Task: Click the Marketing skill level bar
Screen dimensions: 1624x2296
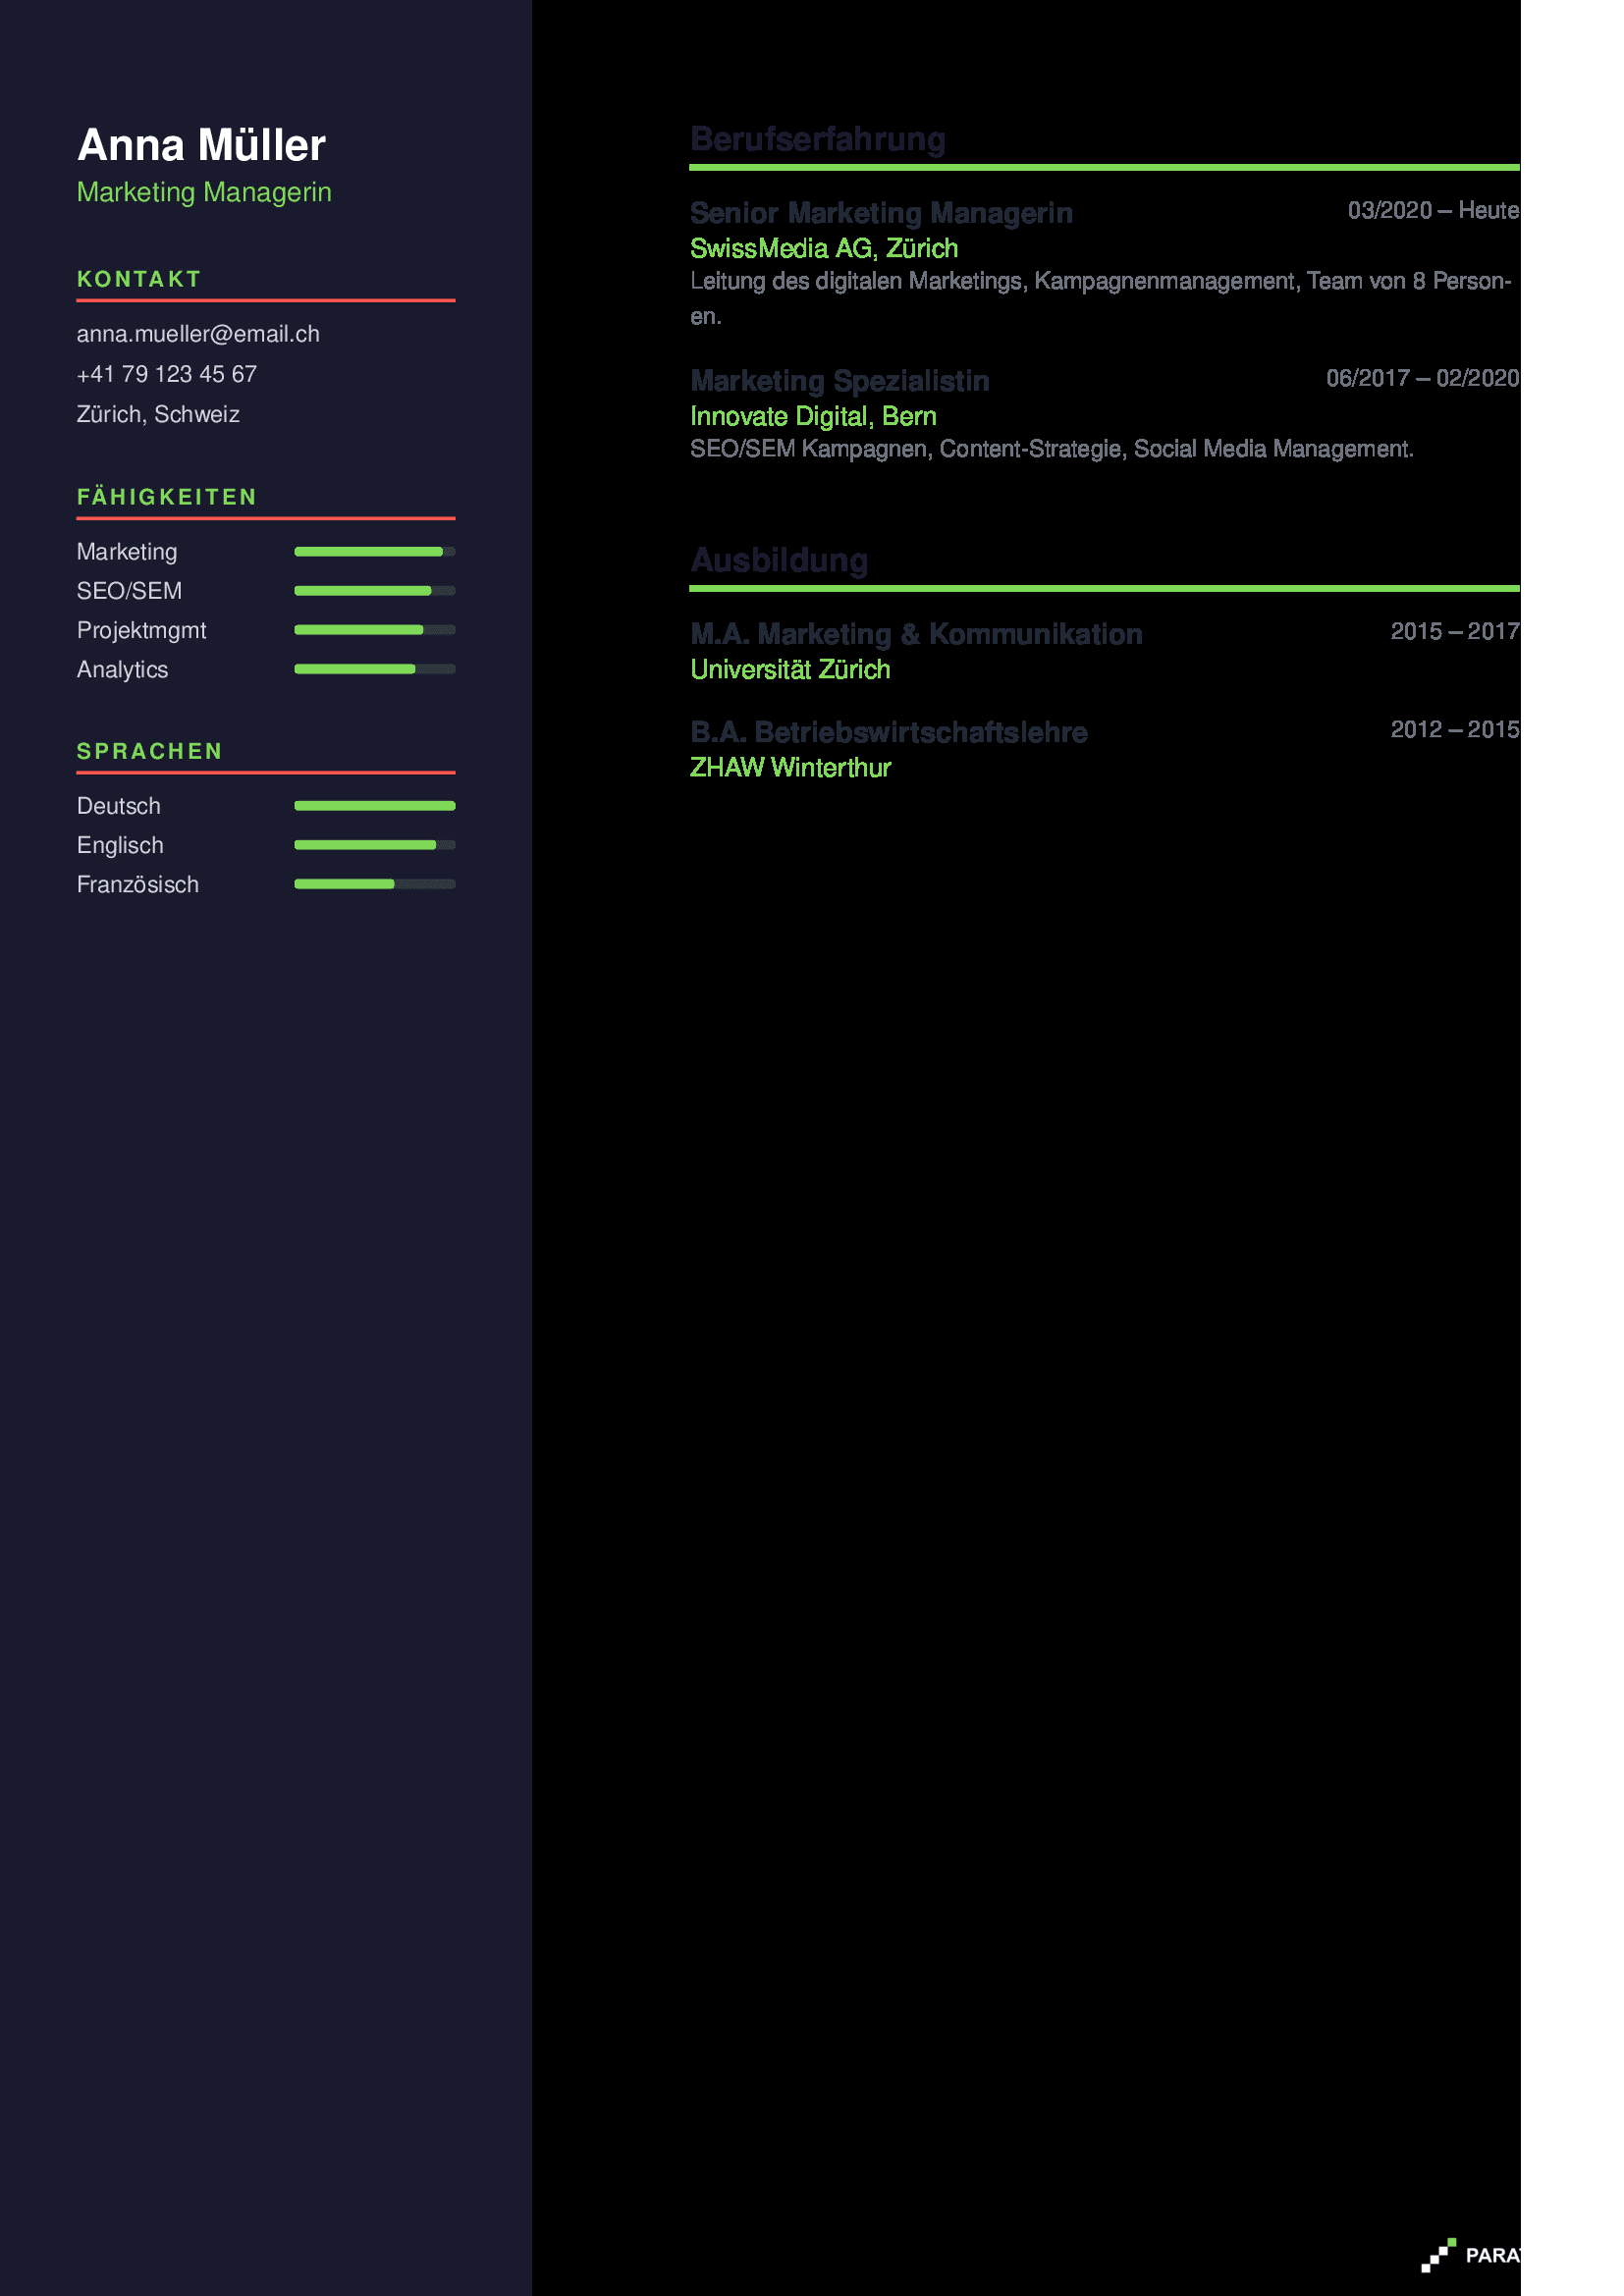Action: pos(374,552)
